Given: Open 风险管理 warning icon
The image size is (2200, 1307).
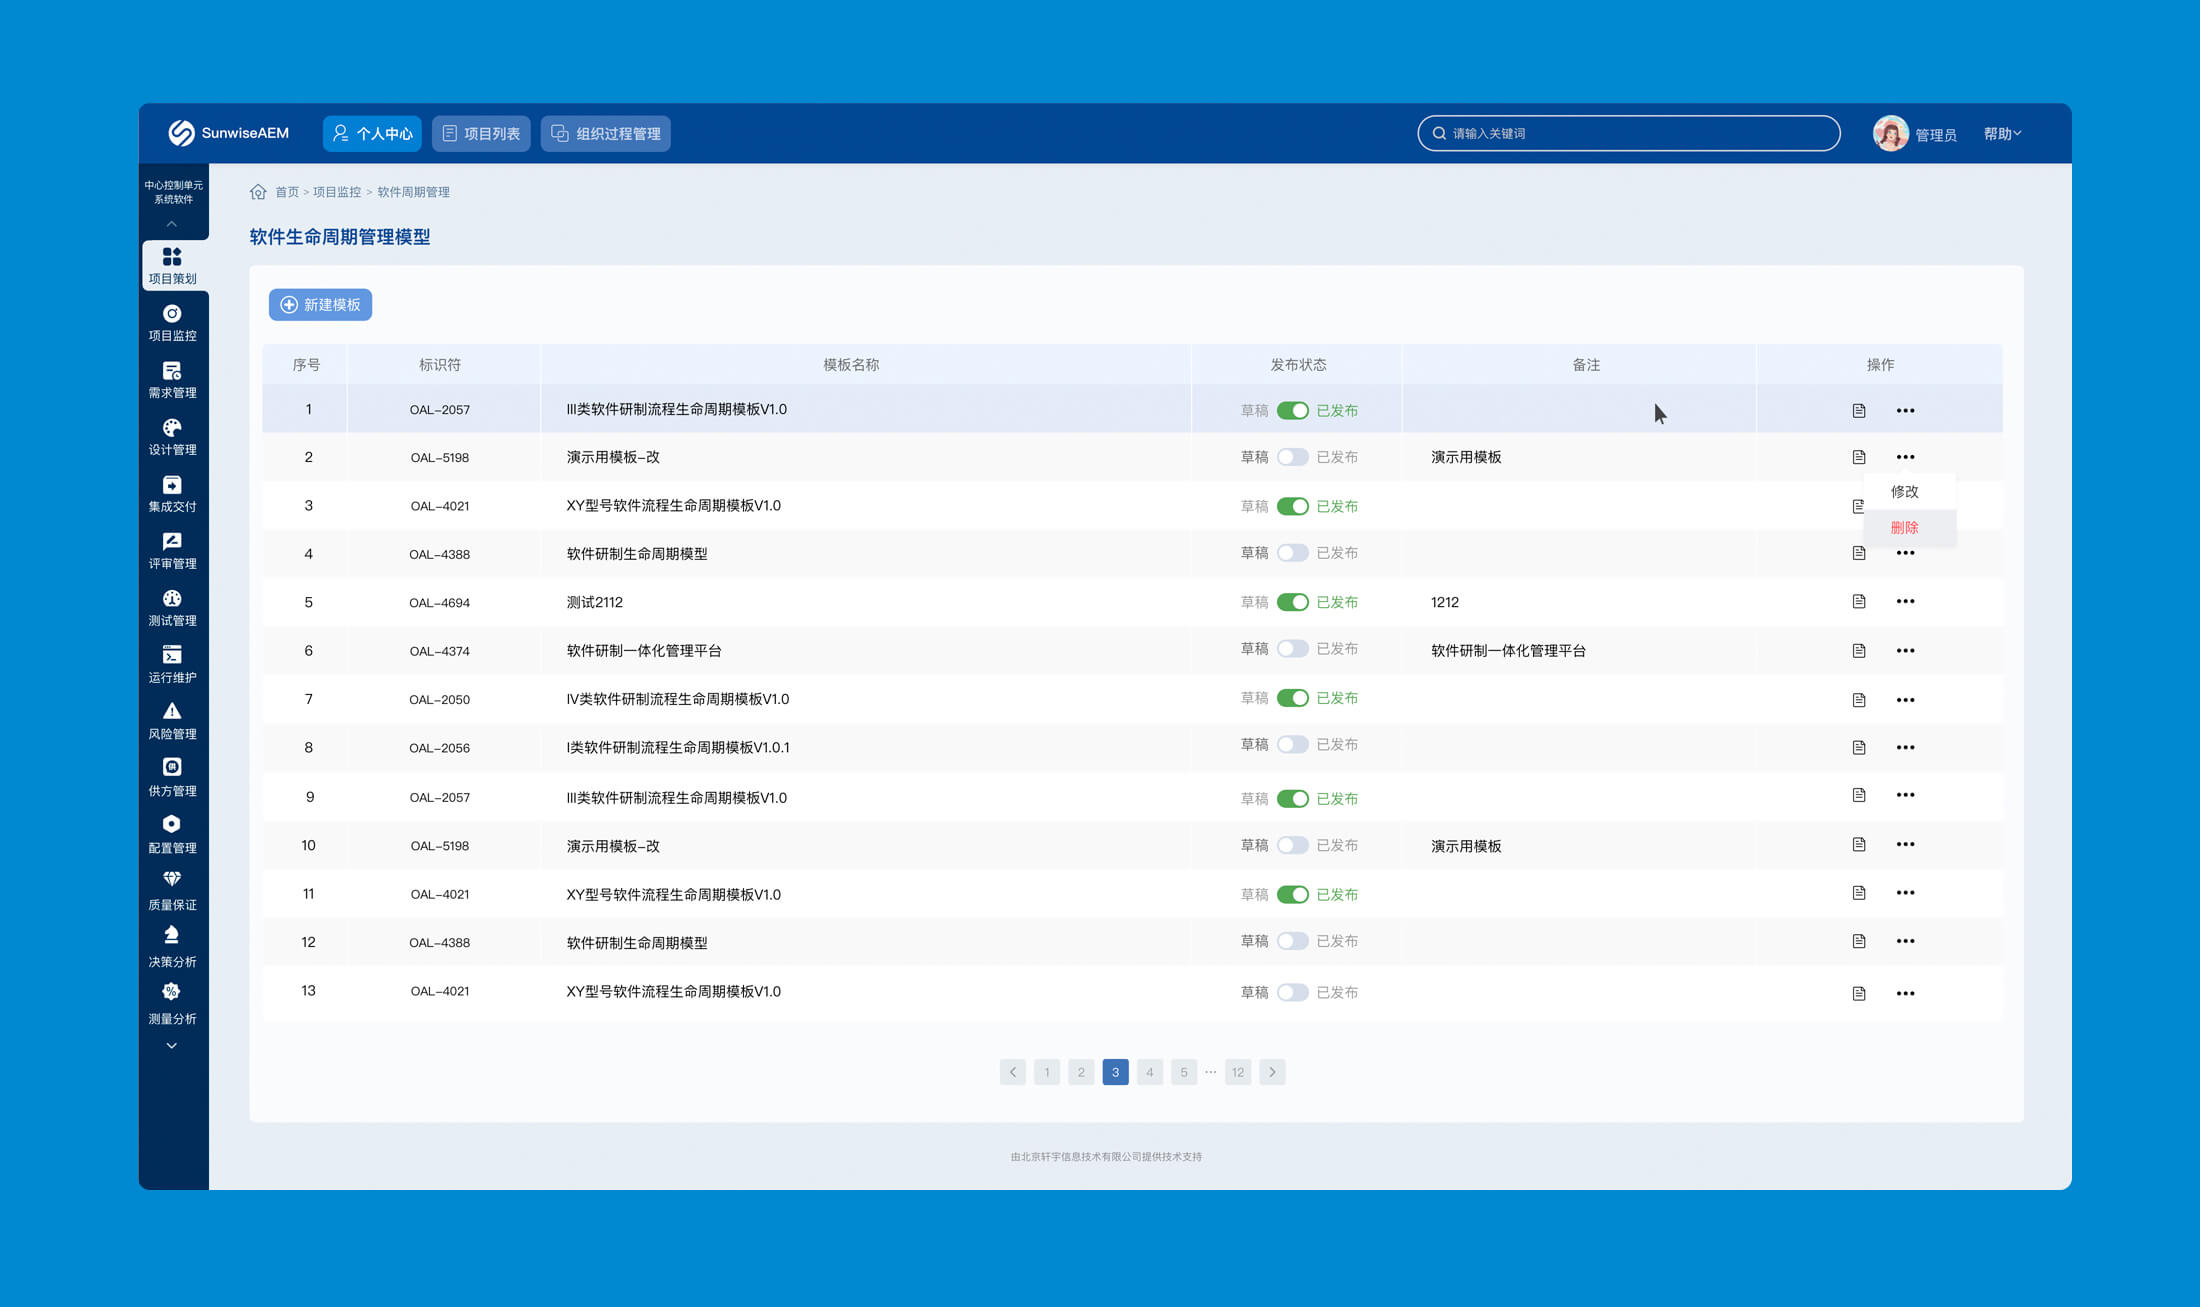Looking at the screenshot, I should [172, 711].
